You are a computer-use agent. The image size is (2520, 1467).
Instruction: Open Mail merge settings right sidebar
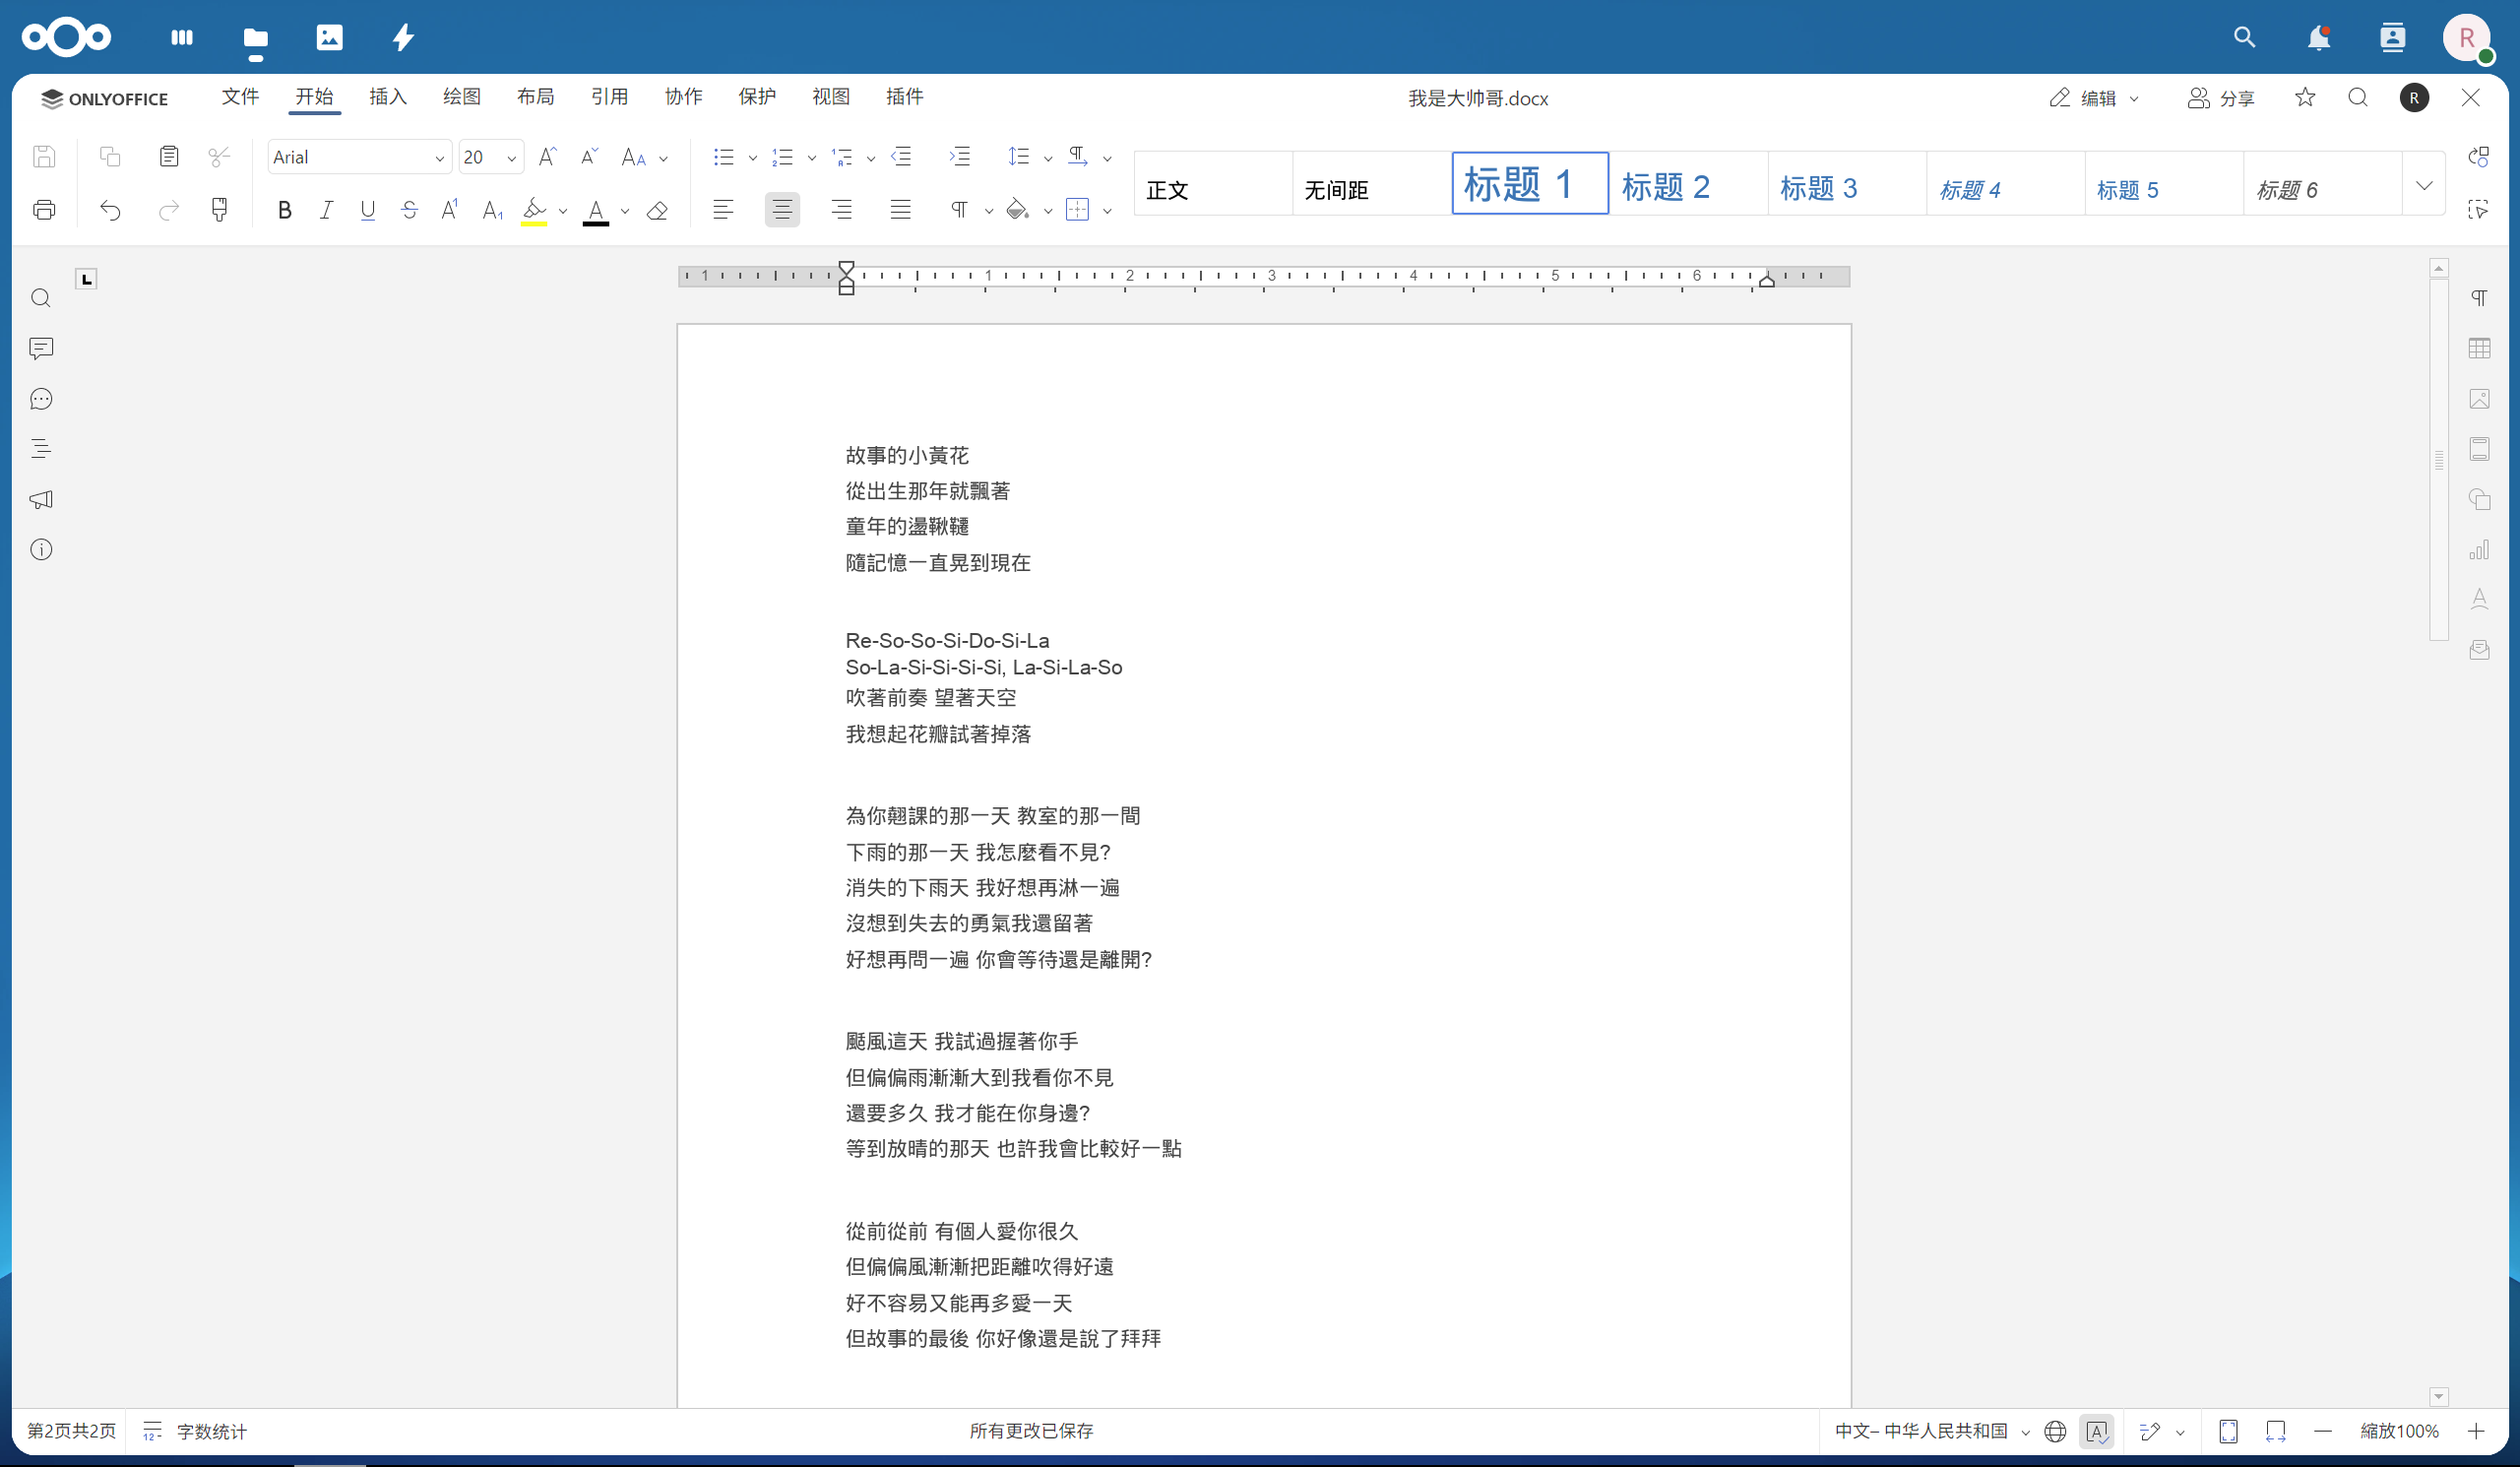2479,650
